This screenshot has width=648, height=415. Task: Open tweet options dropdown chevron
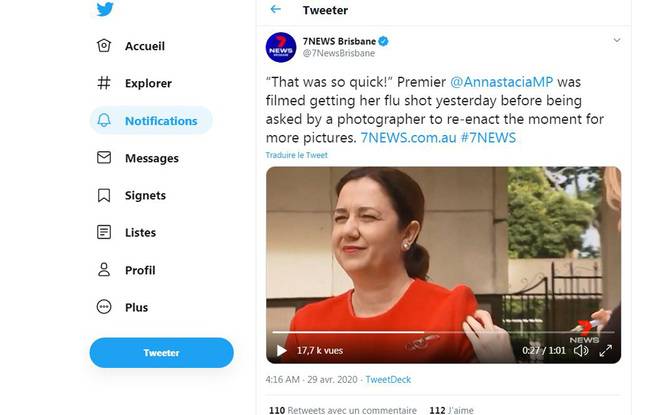[x=617, y=41]
